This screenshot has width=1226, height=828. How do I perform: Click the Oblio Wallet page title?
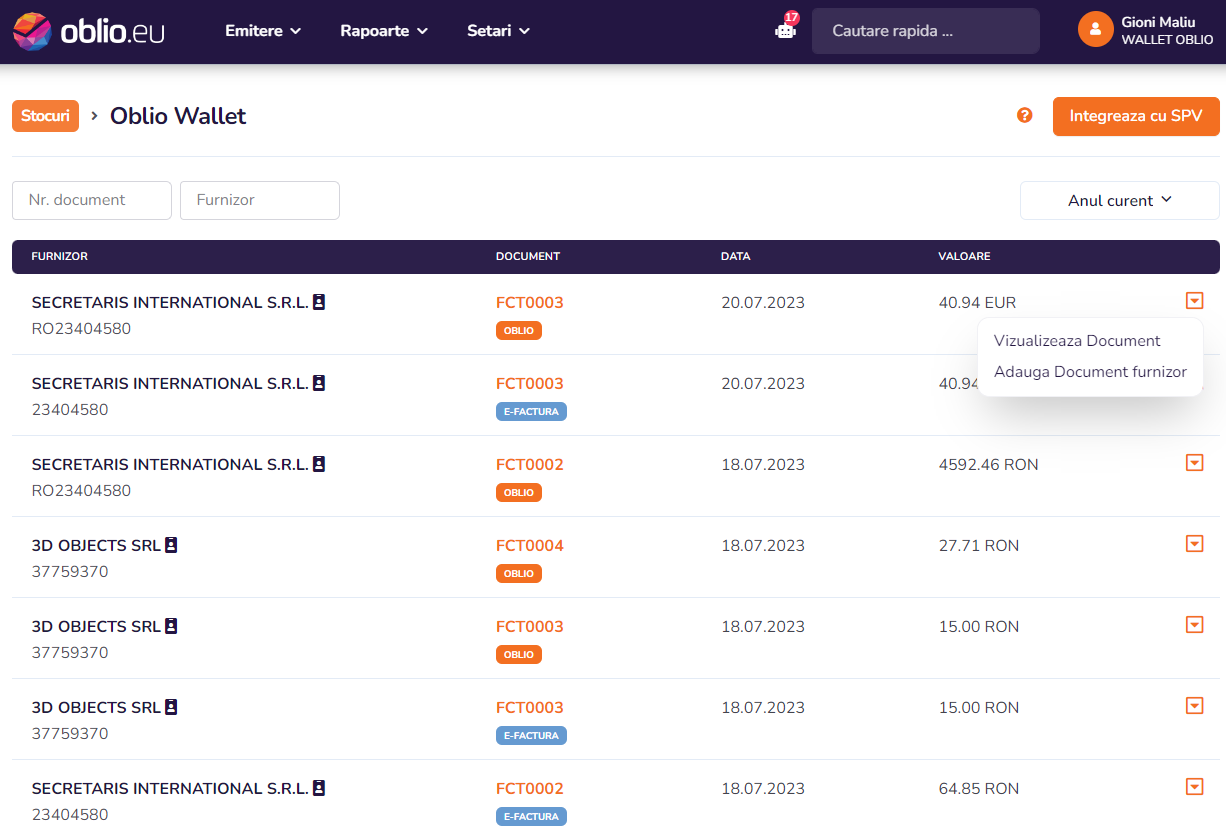[x=178, y=116]
